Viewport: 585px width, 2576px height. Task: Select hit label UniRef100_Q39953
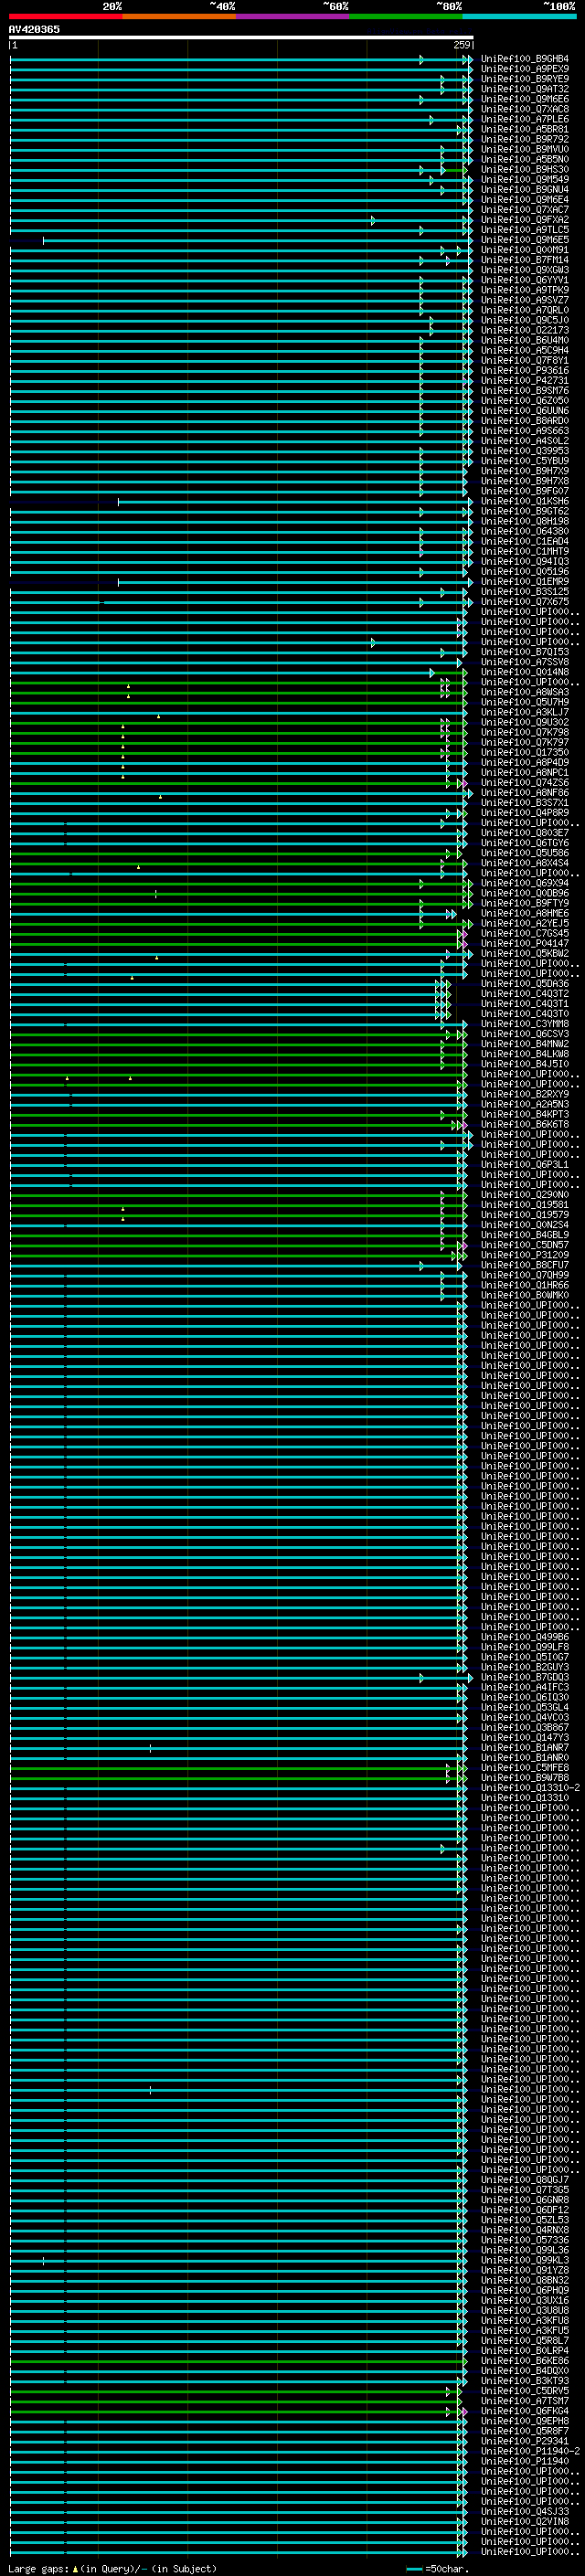point(525,451)
